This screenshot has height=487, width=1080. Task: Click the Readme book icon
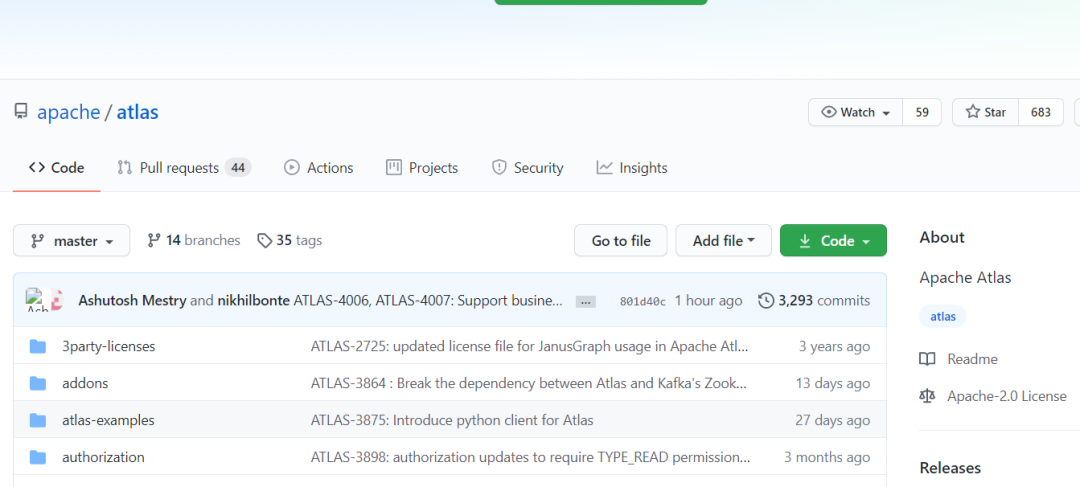point(927,359)
